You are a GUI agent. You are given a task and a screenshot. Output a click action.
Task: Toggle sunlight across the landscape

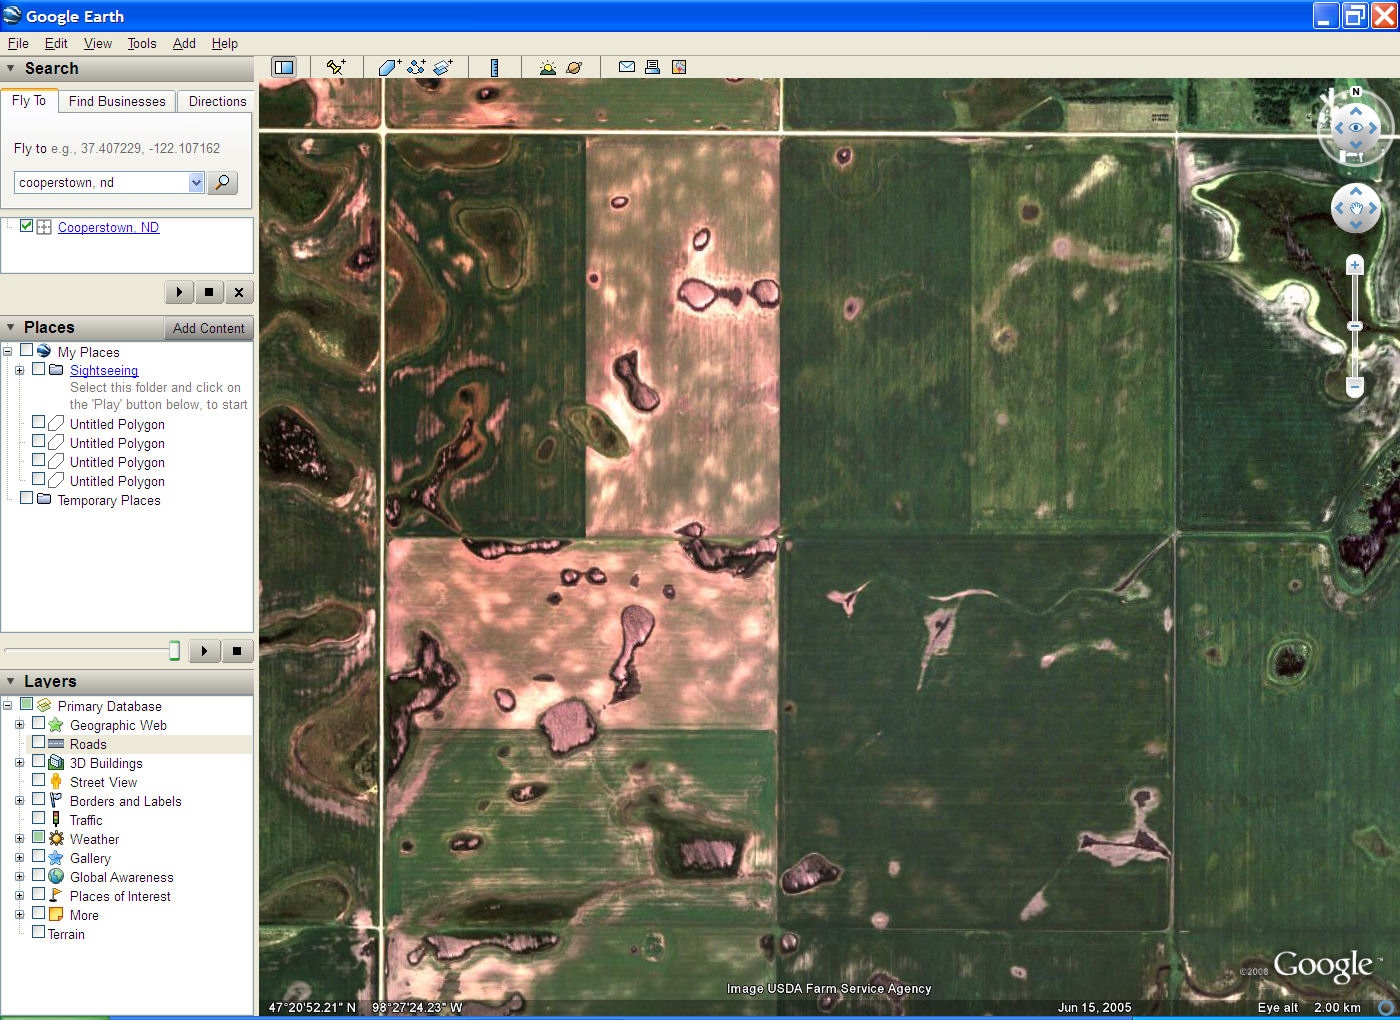tap(547, 67)
